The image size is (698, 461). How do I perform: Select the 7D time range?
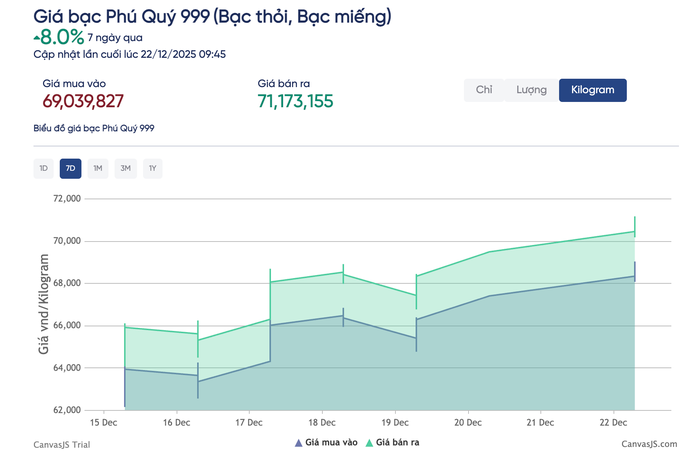(x=70, y=168)
